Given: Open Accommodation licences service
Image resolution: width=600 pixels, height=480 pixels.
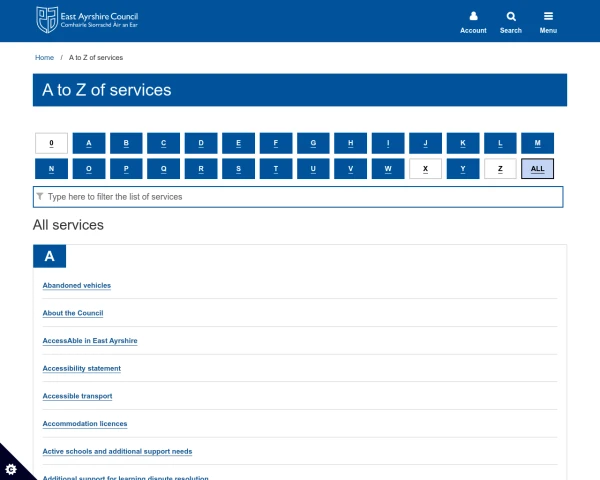Looking at the screenshot, I should click(84, 424).
